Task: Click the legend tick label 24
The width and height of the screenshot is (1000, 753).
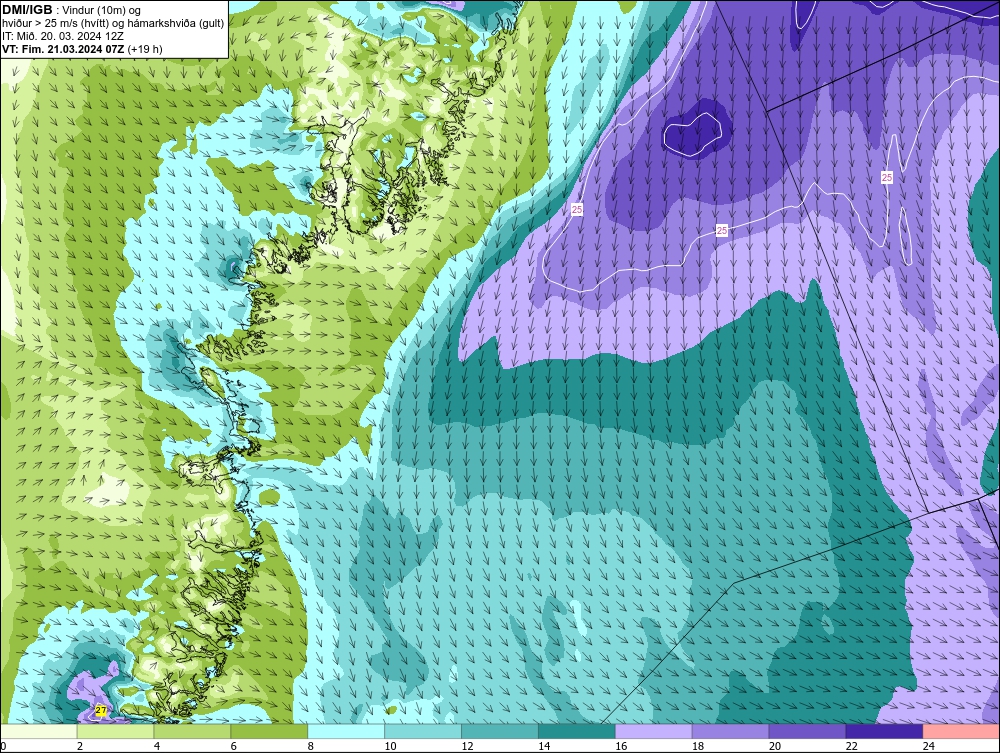Action: pyautogui.click(x=929, y=746)
